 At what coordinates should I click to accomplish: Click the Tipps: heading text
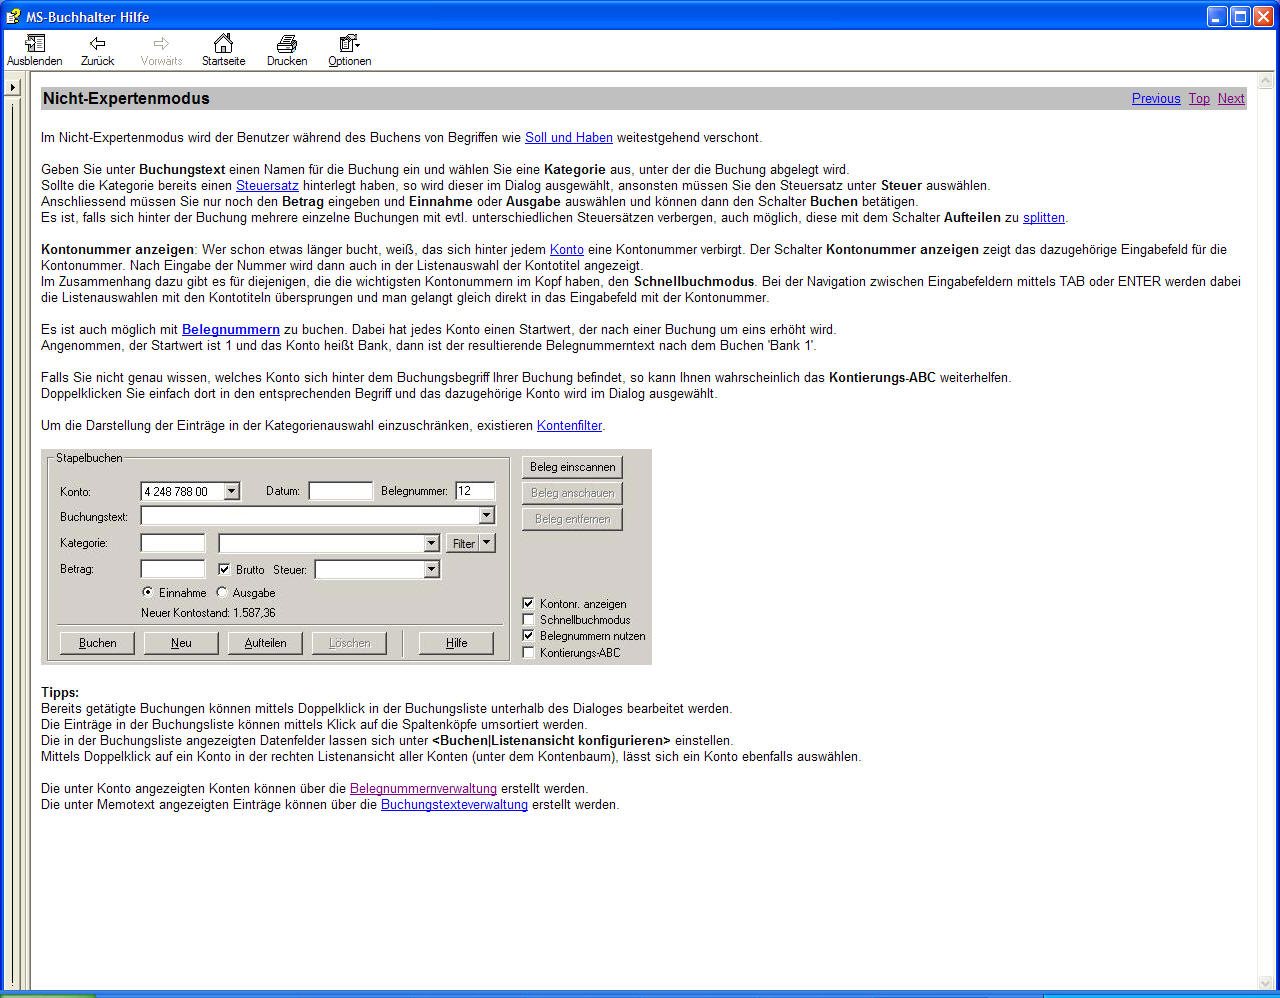(x=60, y=692)
